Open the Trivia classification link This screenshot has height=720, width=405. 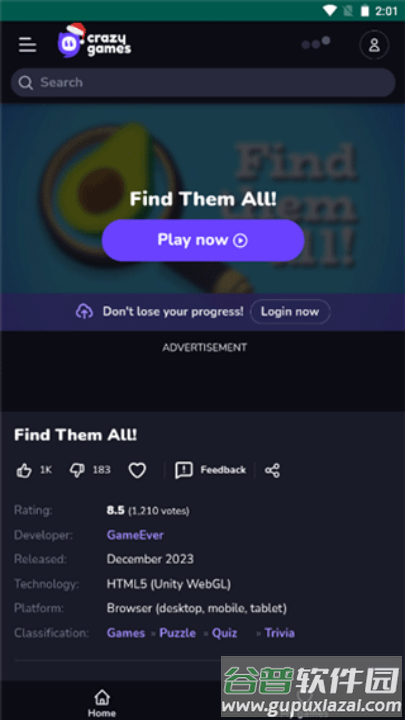point(280,633)
